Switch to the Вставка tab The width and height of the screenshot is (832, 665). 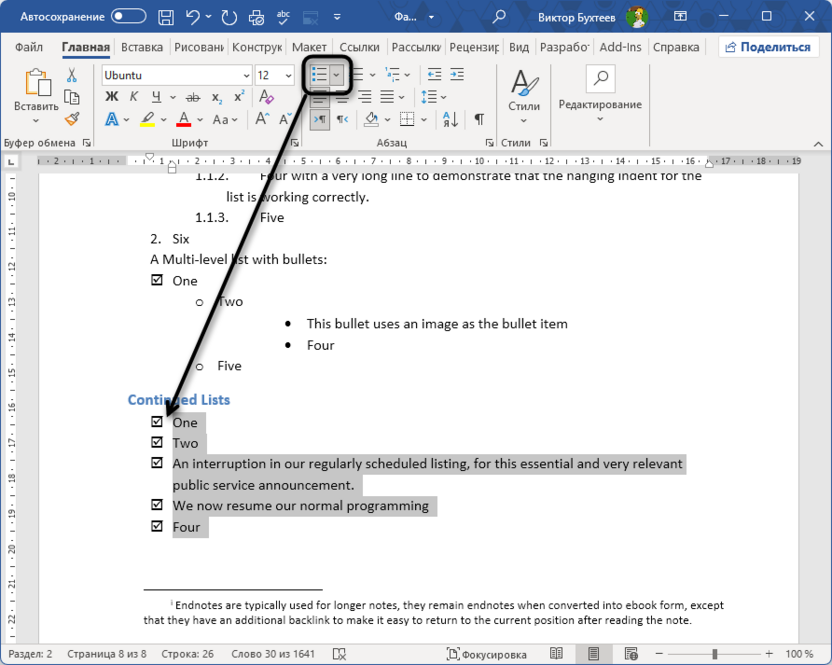pos(142,47)
